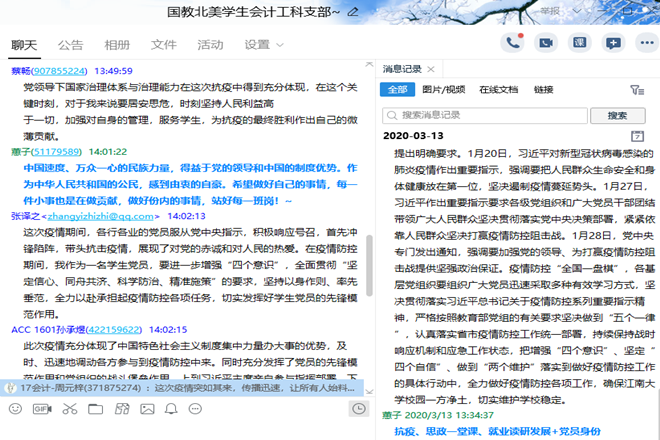Switch to the 相册 album tab
This screenshot has width=660, height=440.
click(117, 45)
